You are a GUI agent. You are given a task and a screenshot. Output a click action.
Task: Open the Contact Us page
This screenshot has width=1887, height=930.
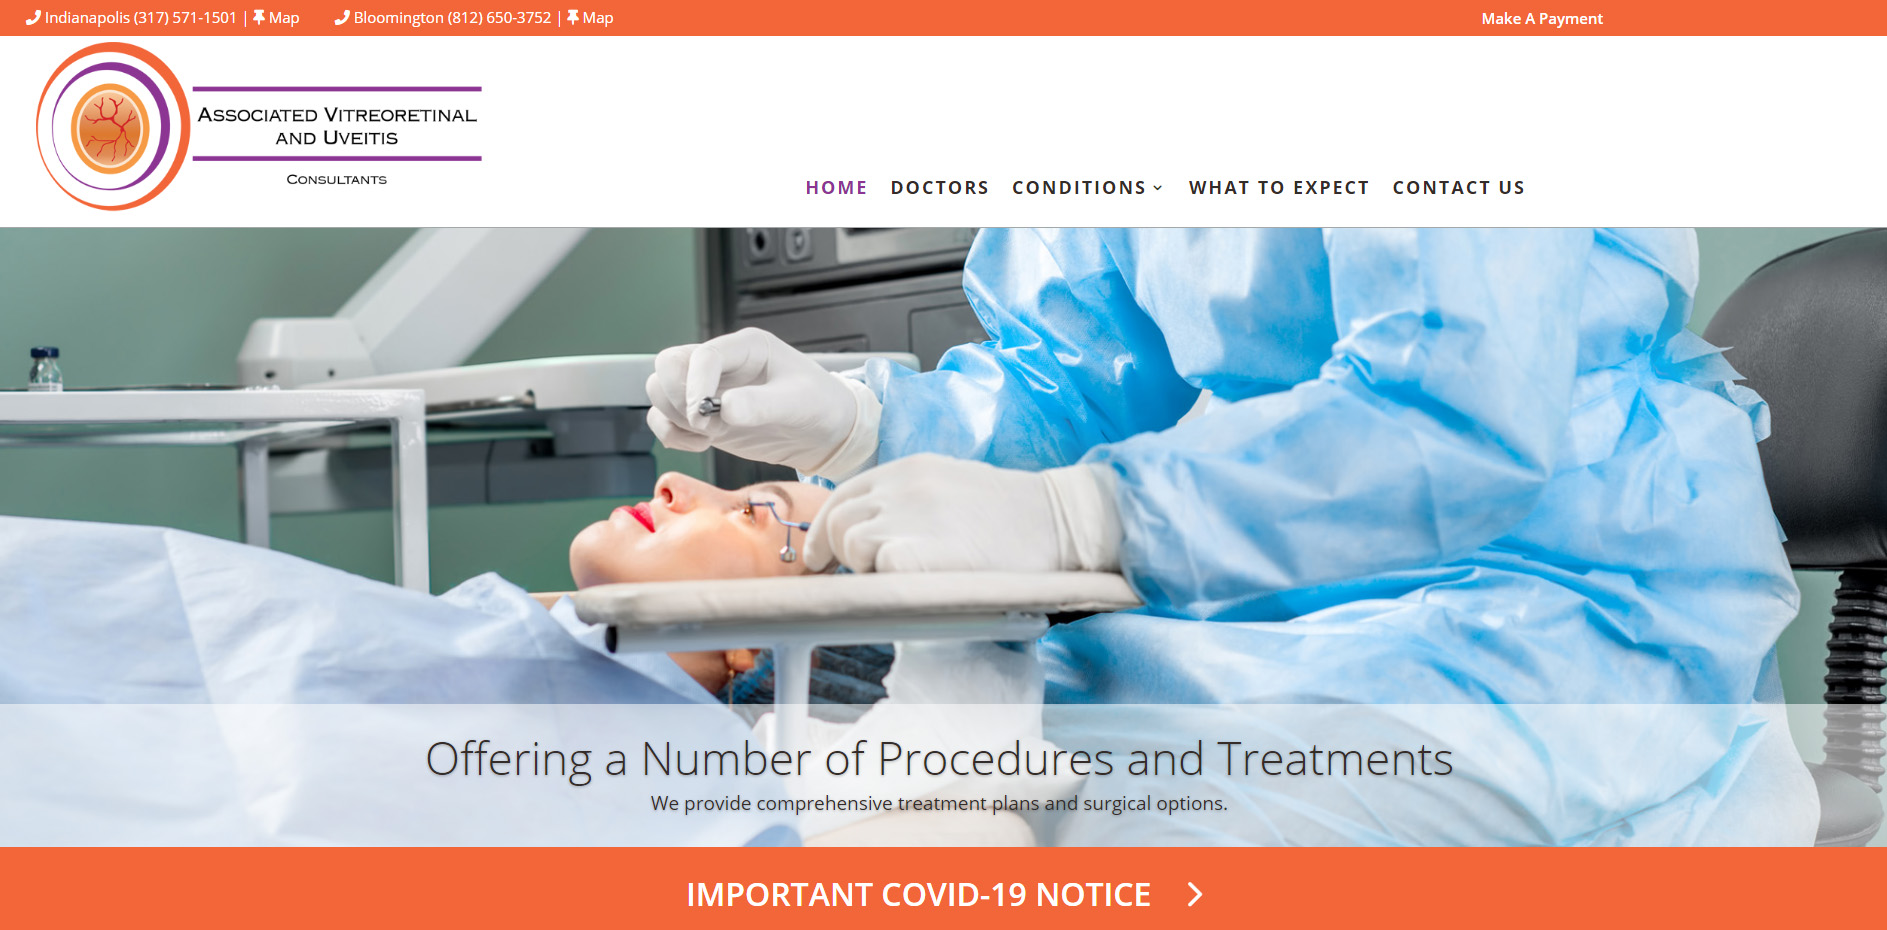tap(1458, 188)
